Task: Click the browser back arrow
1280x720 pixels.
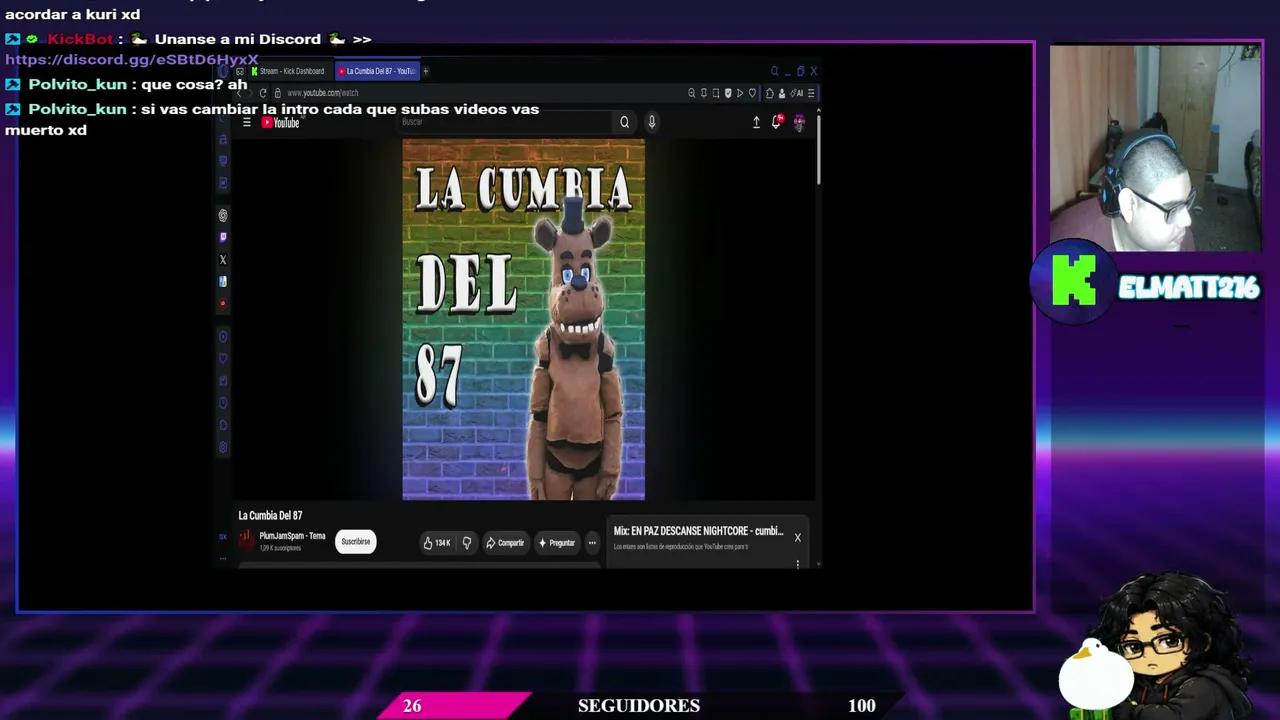Action: coord(239,93)
